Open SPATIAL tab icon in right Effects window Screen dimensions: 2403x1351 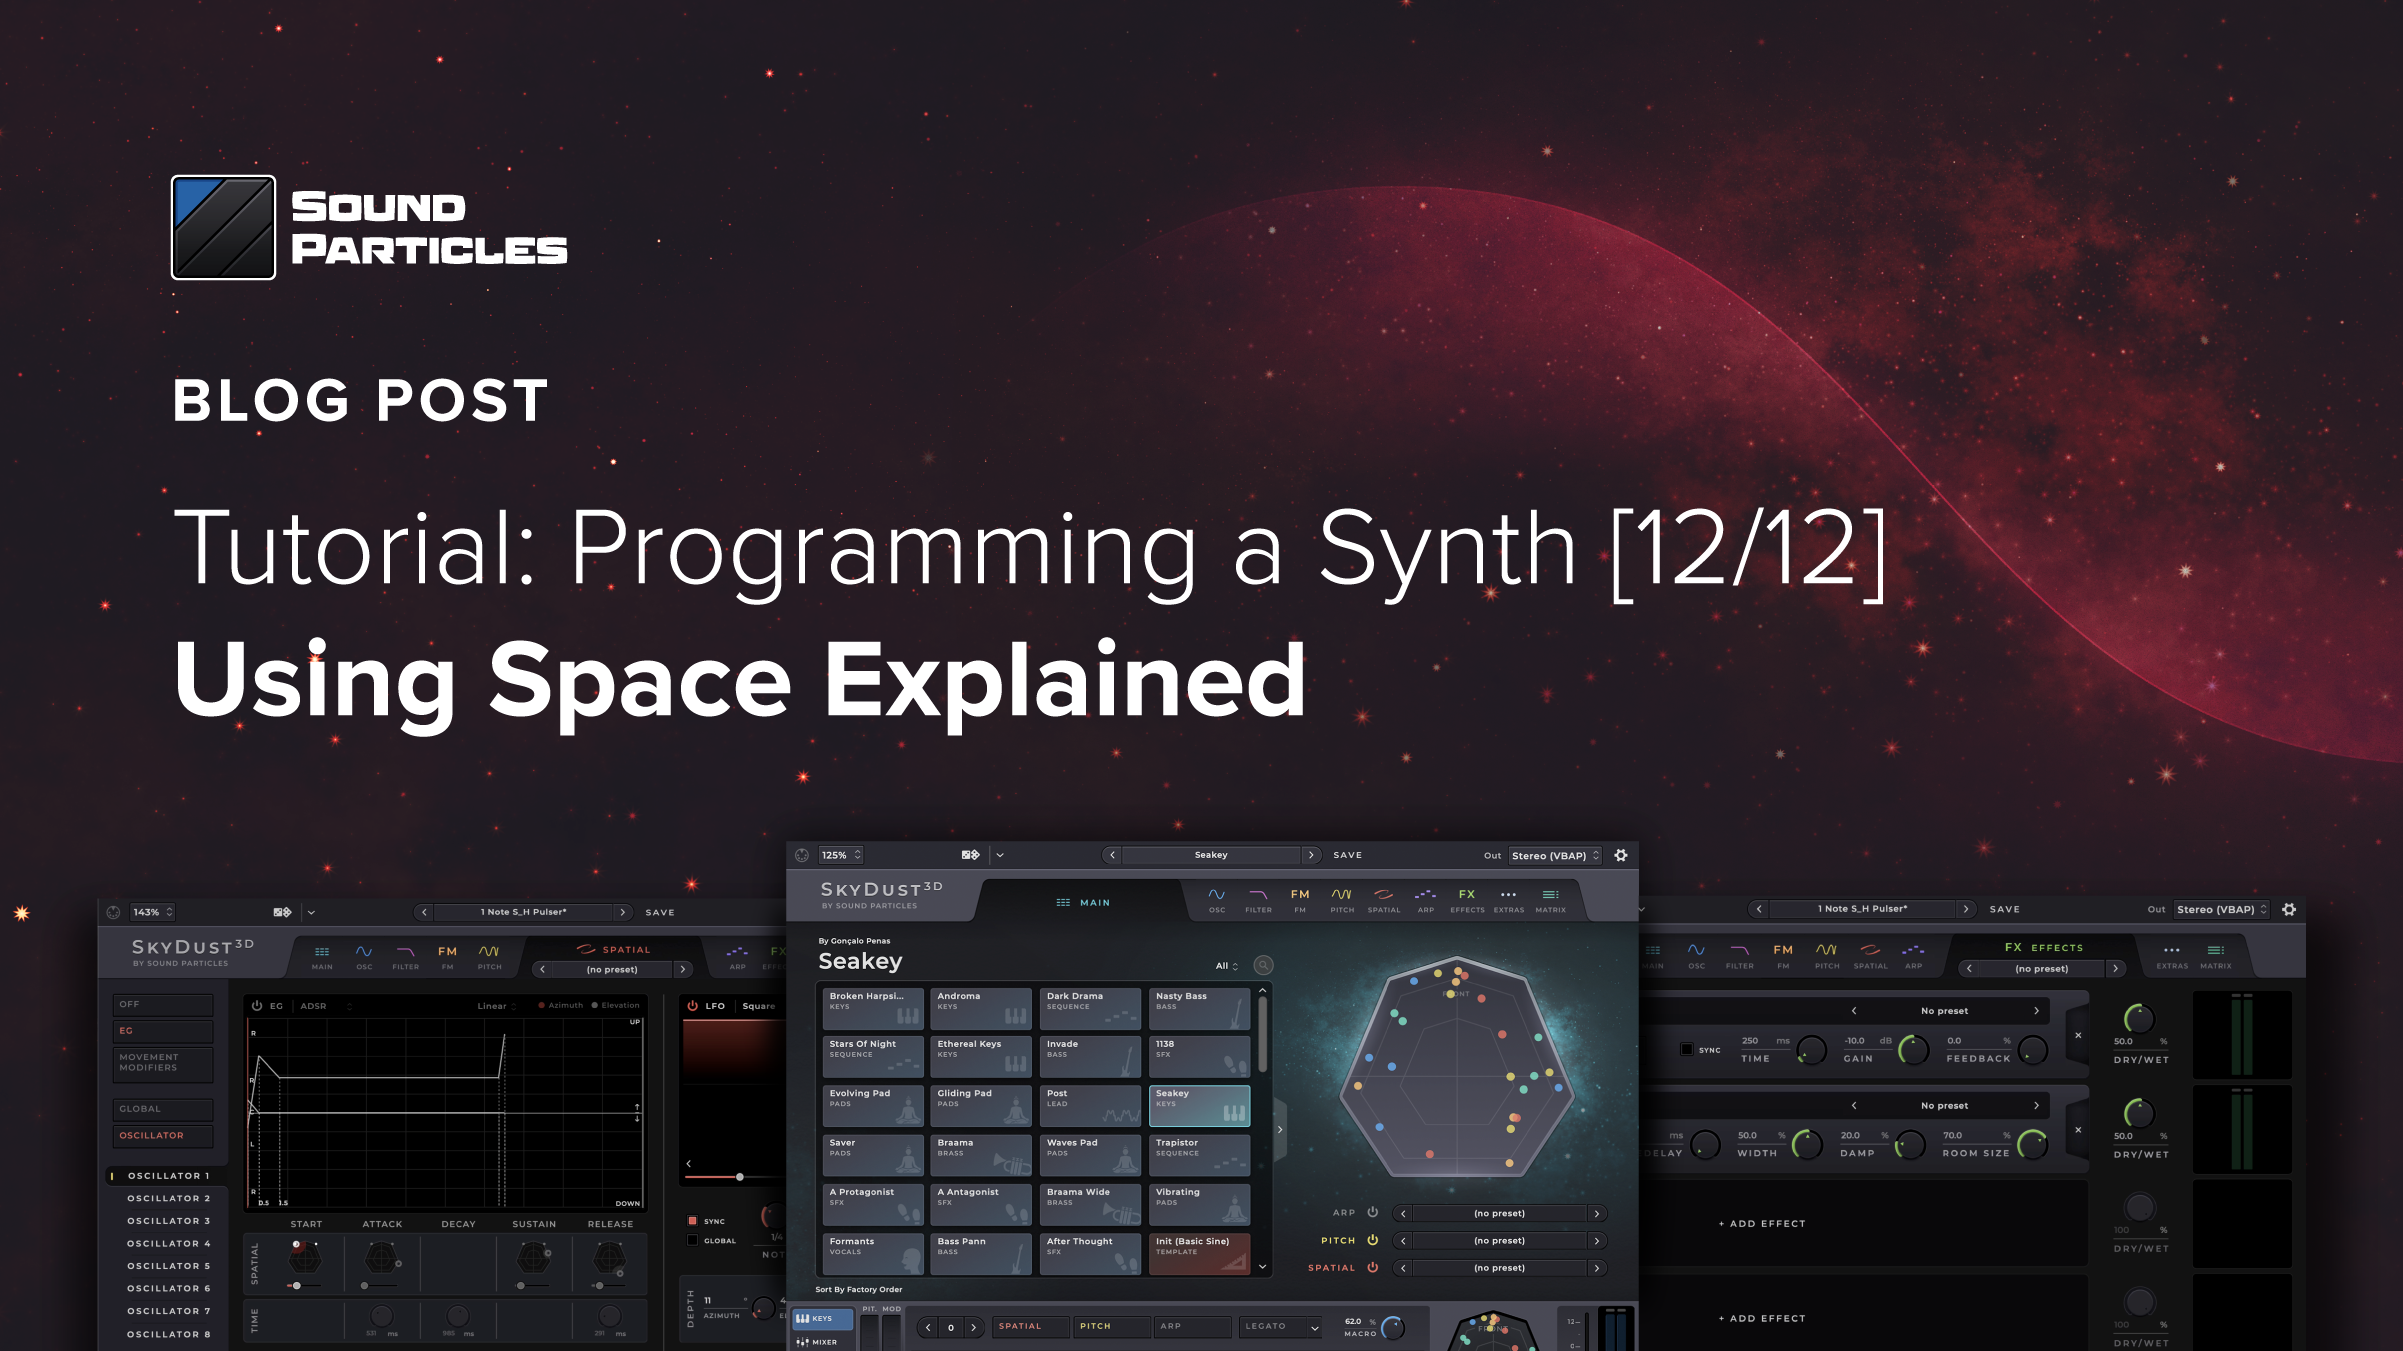1870,955
